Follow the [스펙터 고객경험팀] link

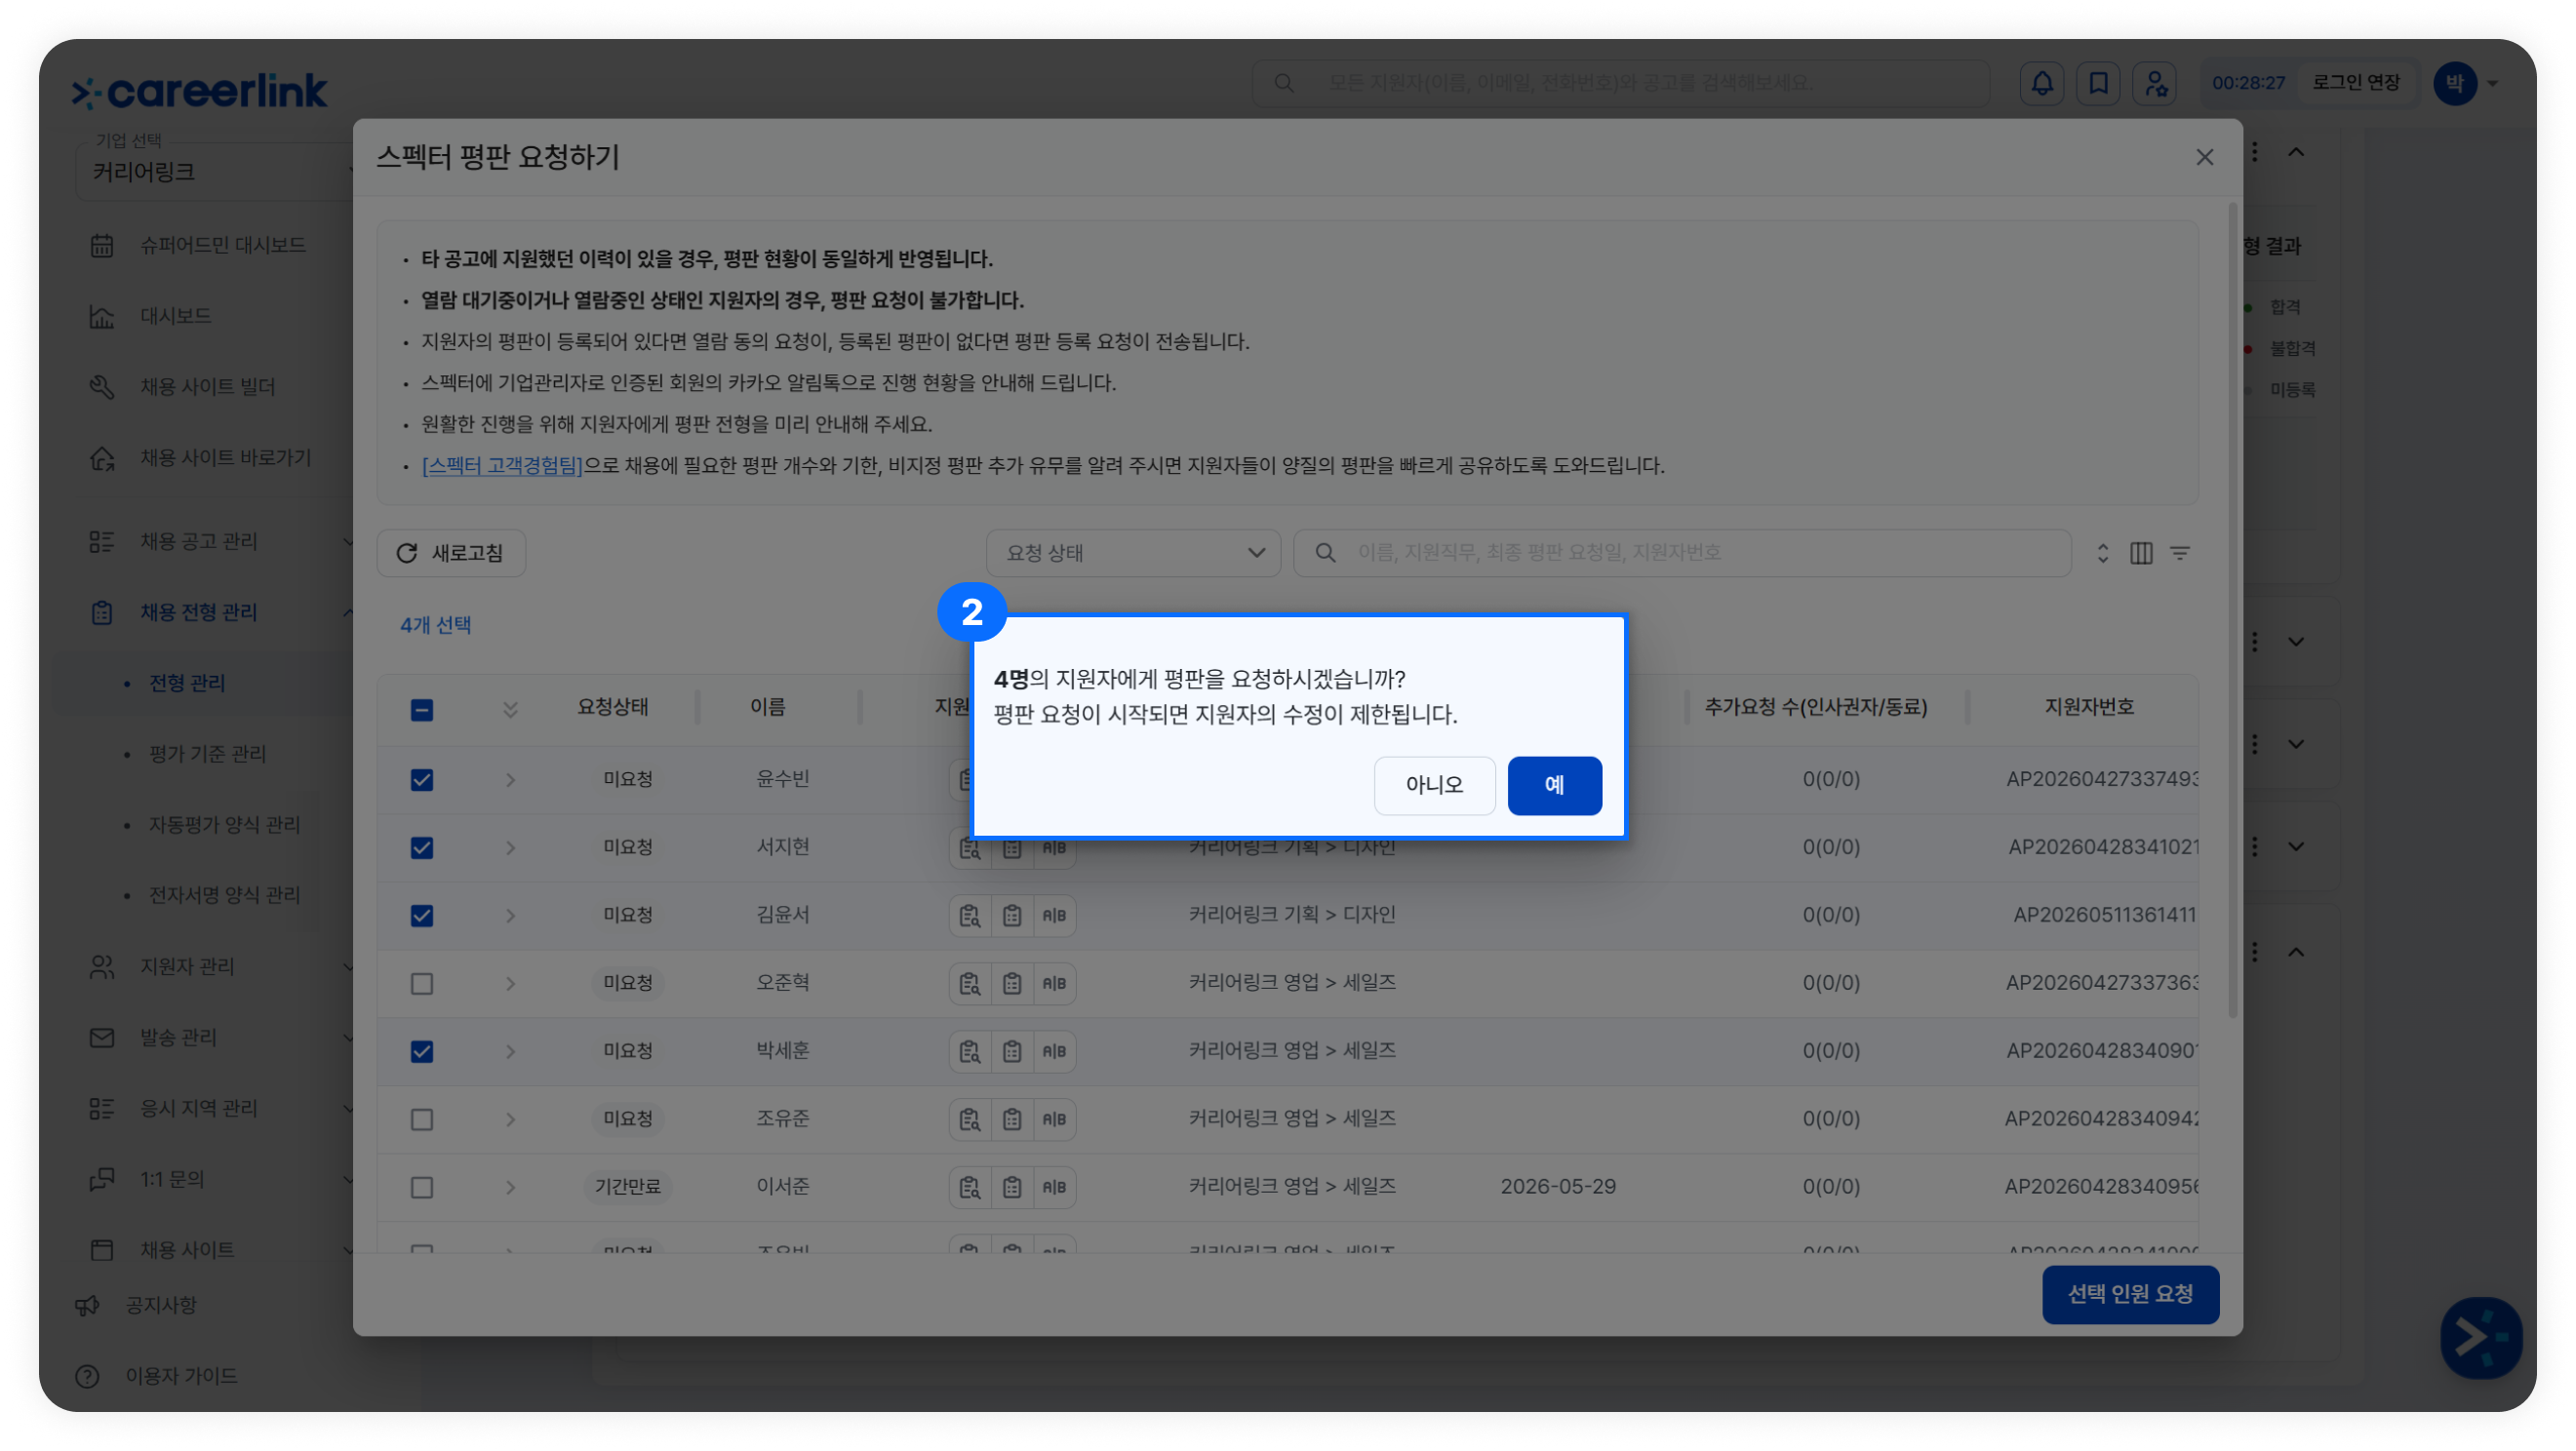(x=502, y=466)
